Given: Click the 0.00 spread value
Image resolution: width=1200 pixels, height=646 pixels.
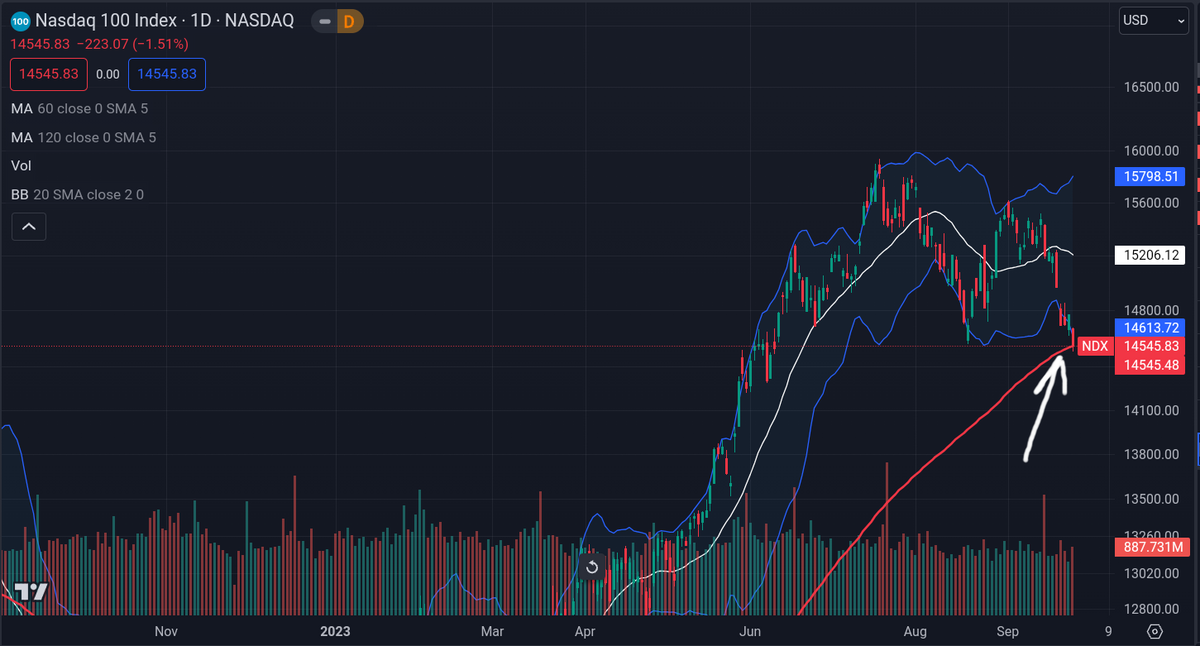Looking at the screenshot, I should pos(107,74).
